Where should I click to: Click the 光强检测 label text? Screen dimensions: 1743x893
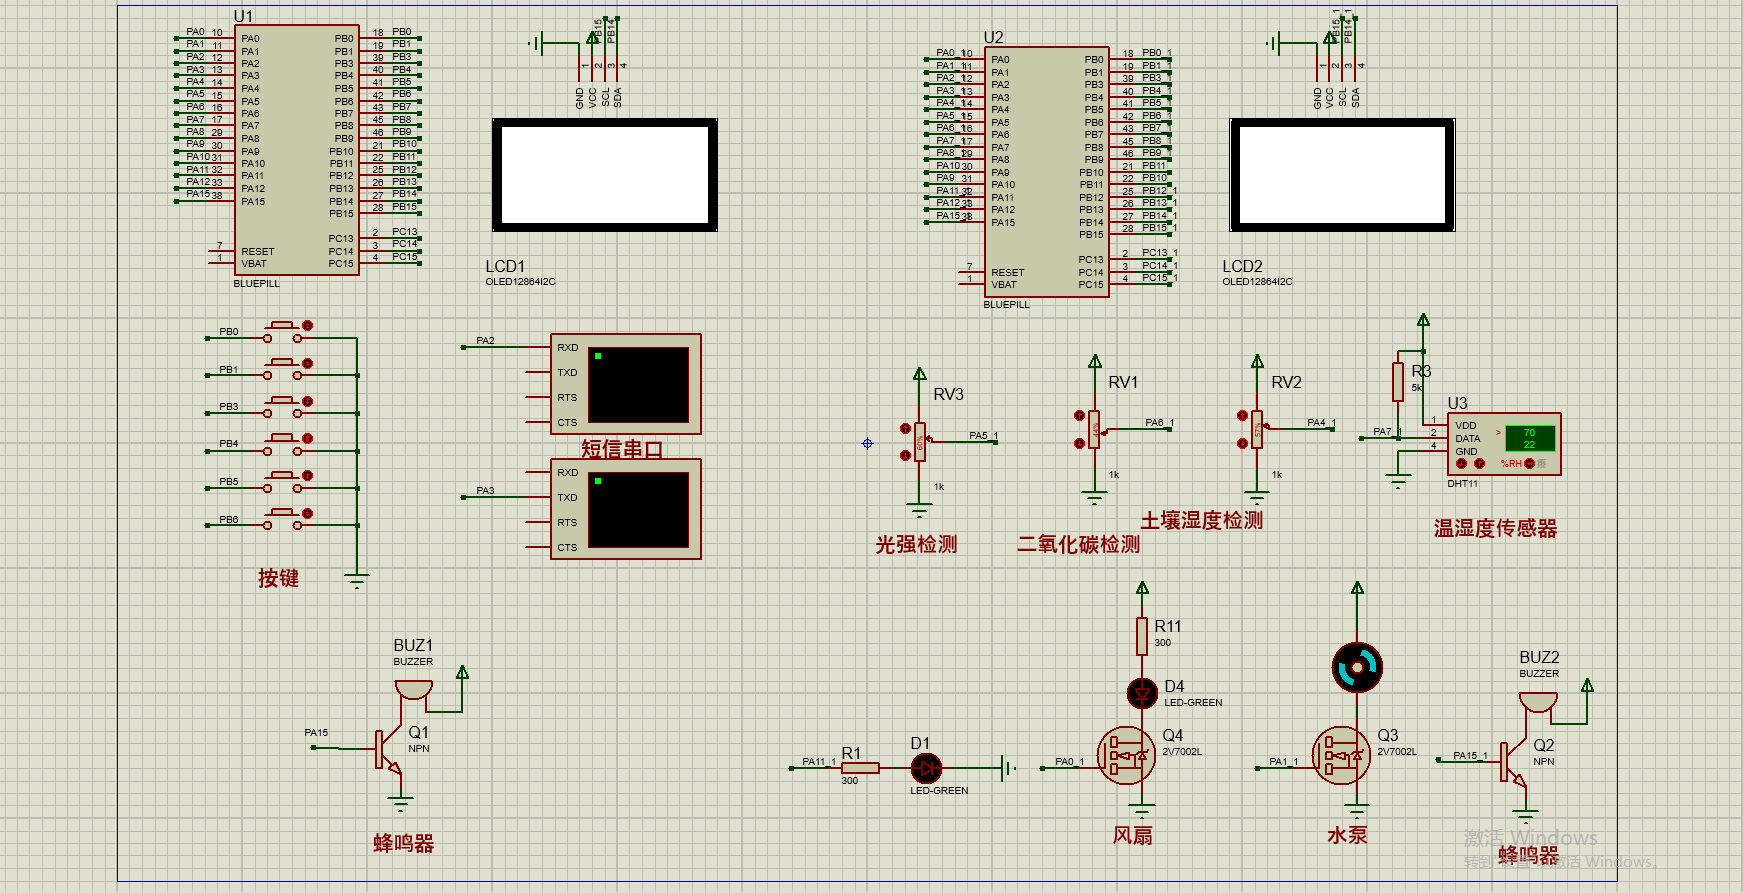coord(916,544)
